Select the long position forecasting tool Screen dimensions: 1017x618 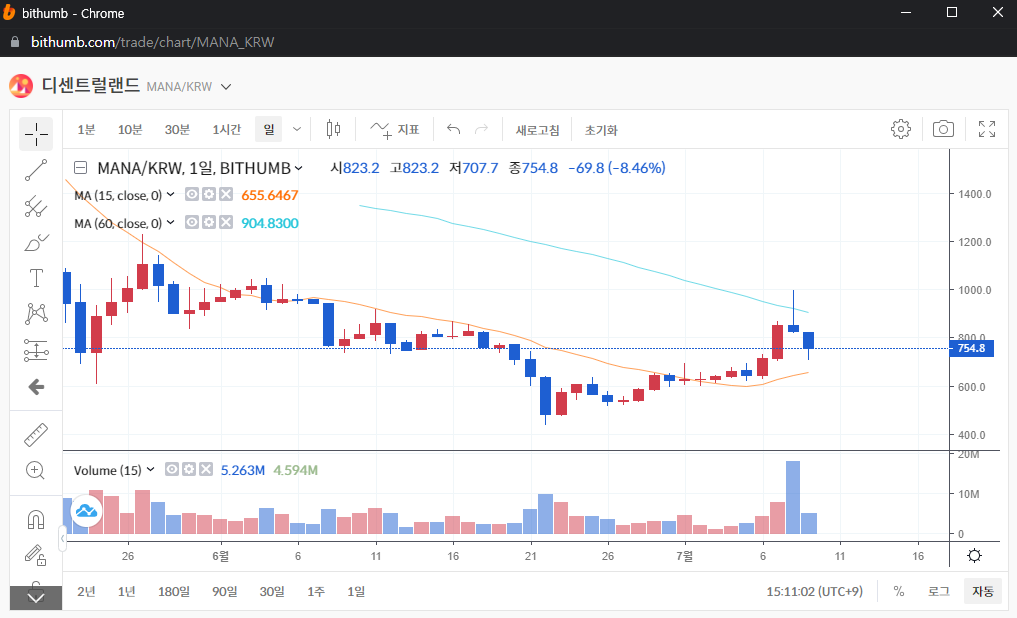(x=36, y=350)
